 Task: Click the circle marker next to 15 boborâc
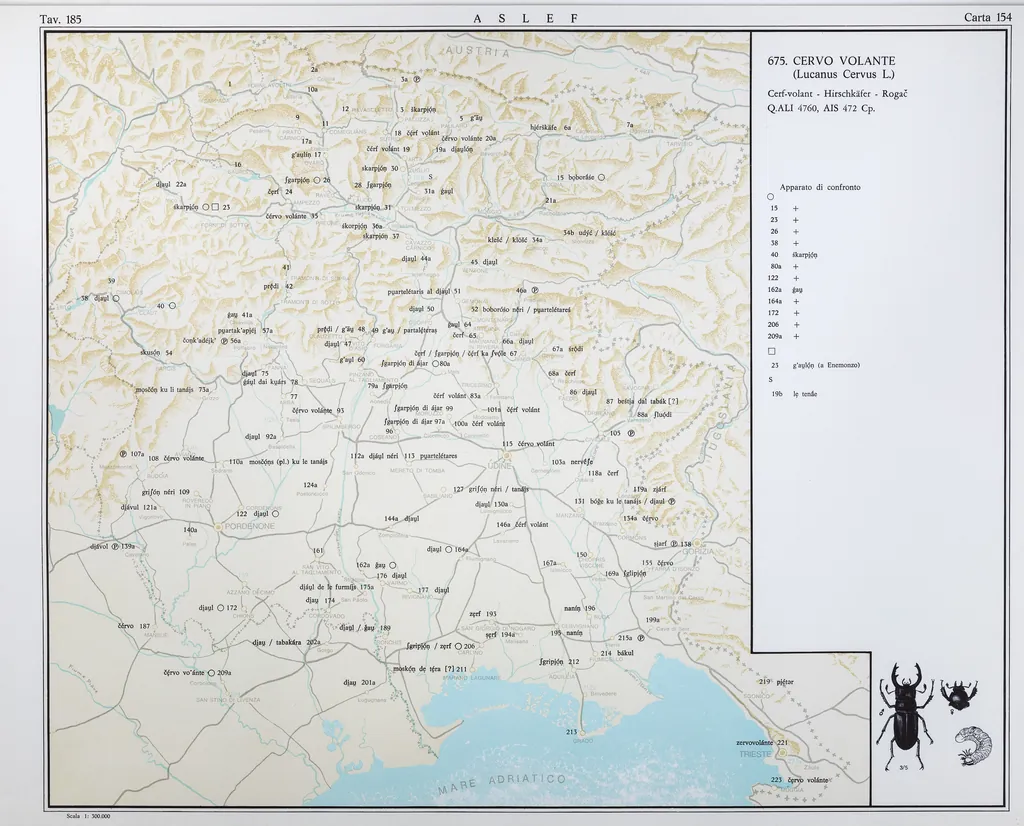point(602,177)
